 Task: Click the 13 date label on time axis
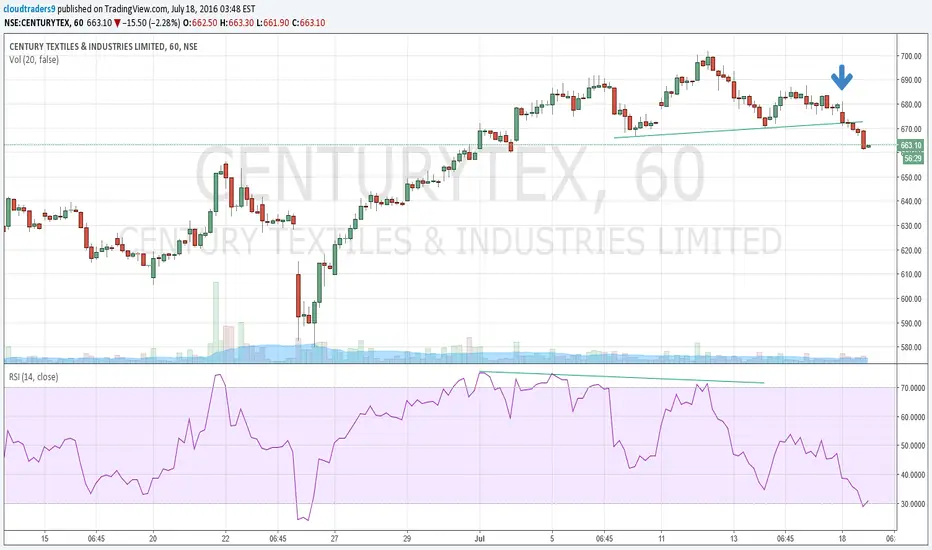click(733, 539)
